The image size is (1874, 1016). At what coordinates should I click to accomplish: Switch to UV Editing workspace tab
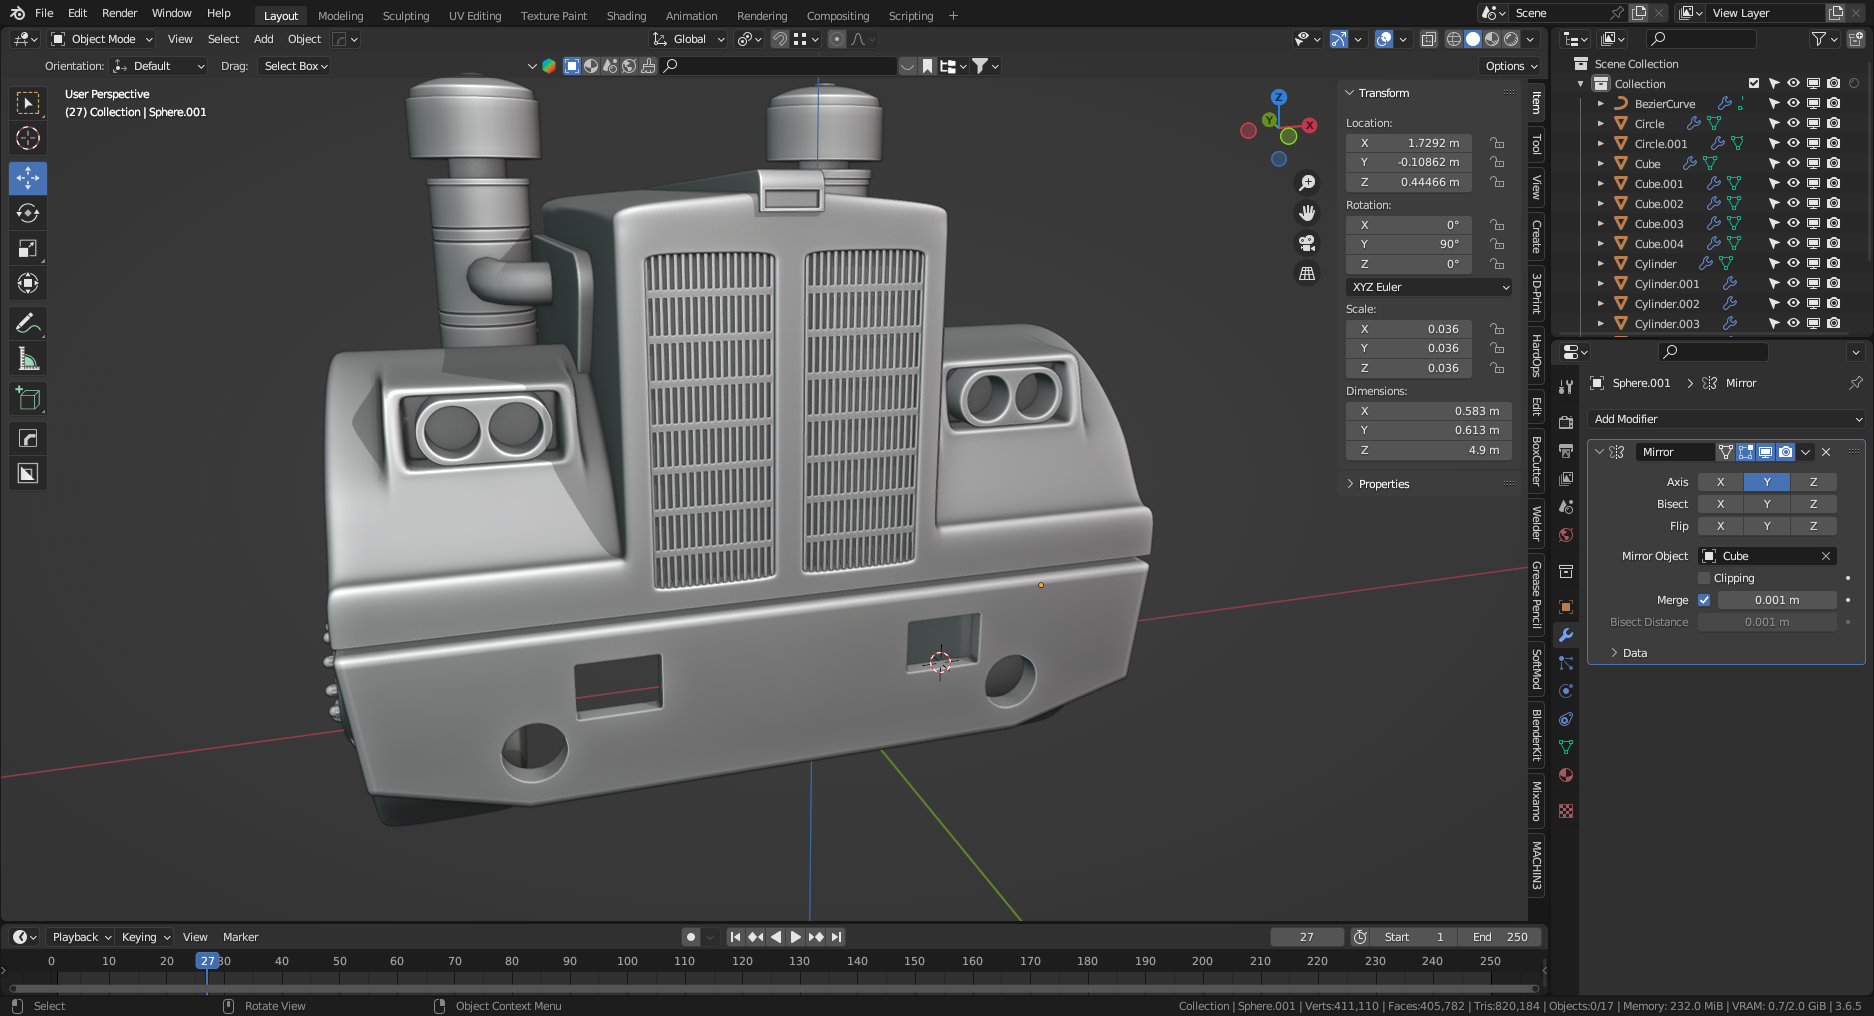(x=475, y=15)
